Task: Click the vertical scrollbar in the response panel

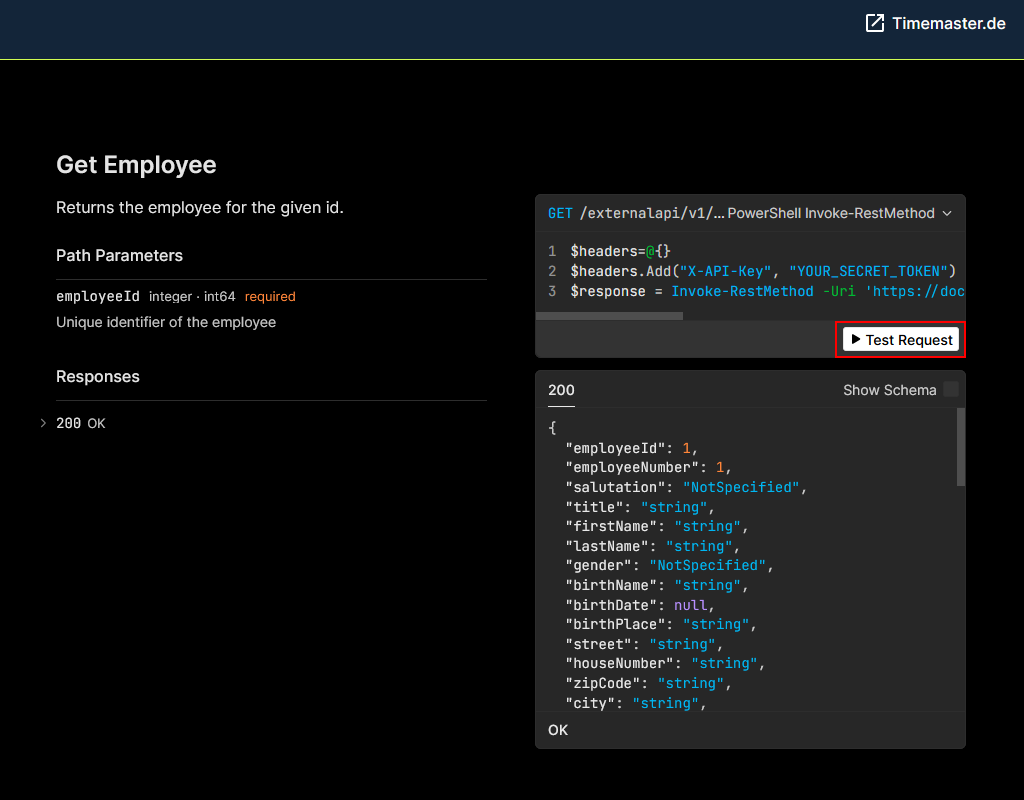Action: pyautogui.click(x=961, y=447)
